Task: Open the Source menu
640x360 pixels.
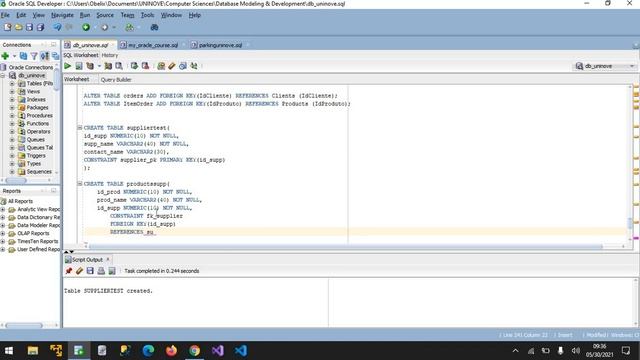Action: [105, 15]
